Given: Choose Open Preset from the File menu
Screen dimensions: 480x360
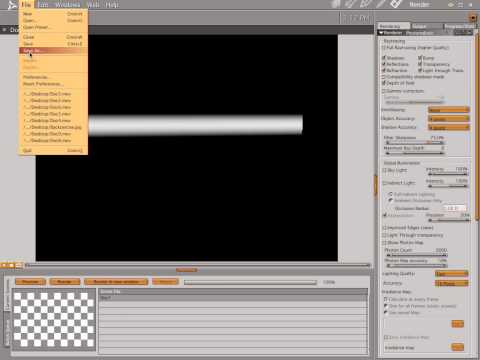Looking at the screenshot, I should pos(53,27).
